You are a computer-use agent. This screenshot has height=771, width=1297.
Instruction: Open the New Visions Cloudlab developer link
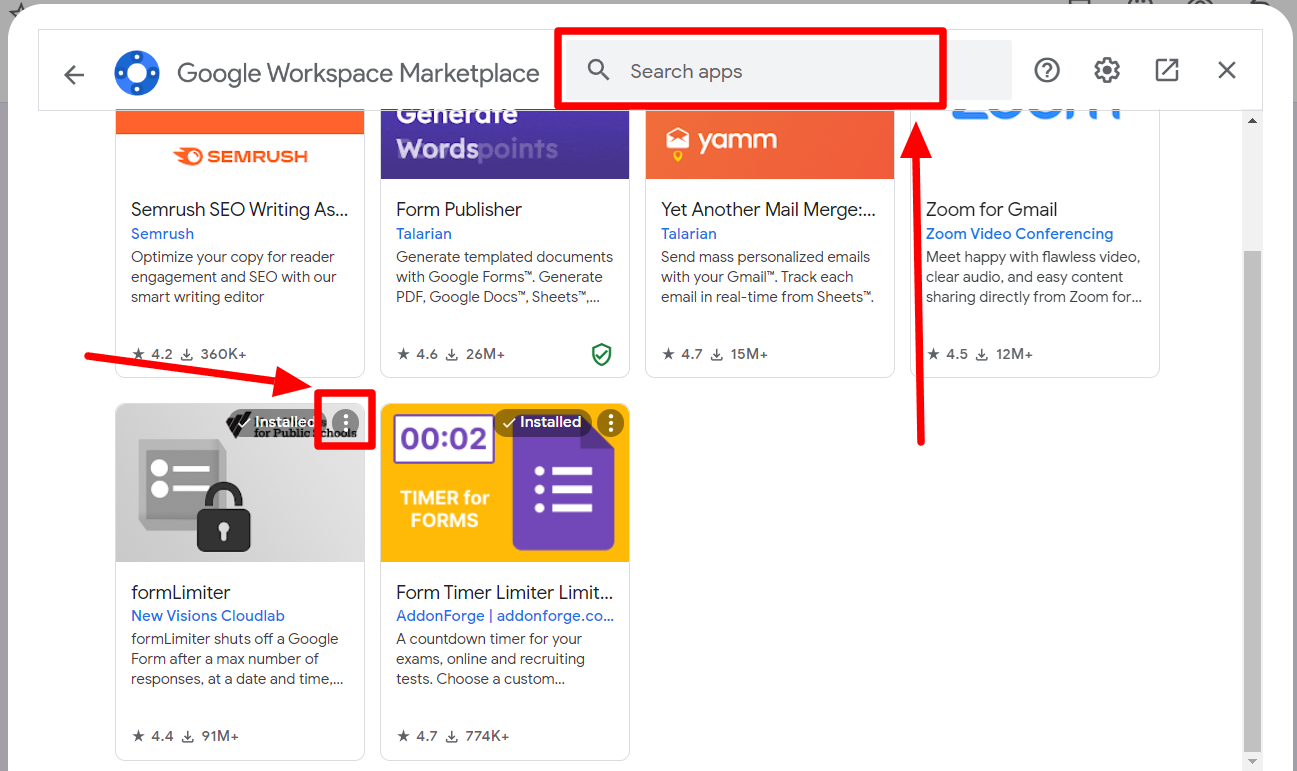tap(208, 616)
